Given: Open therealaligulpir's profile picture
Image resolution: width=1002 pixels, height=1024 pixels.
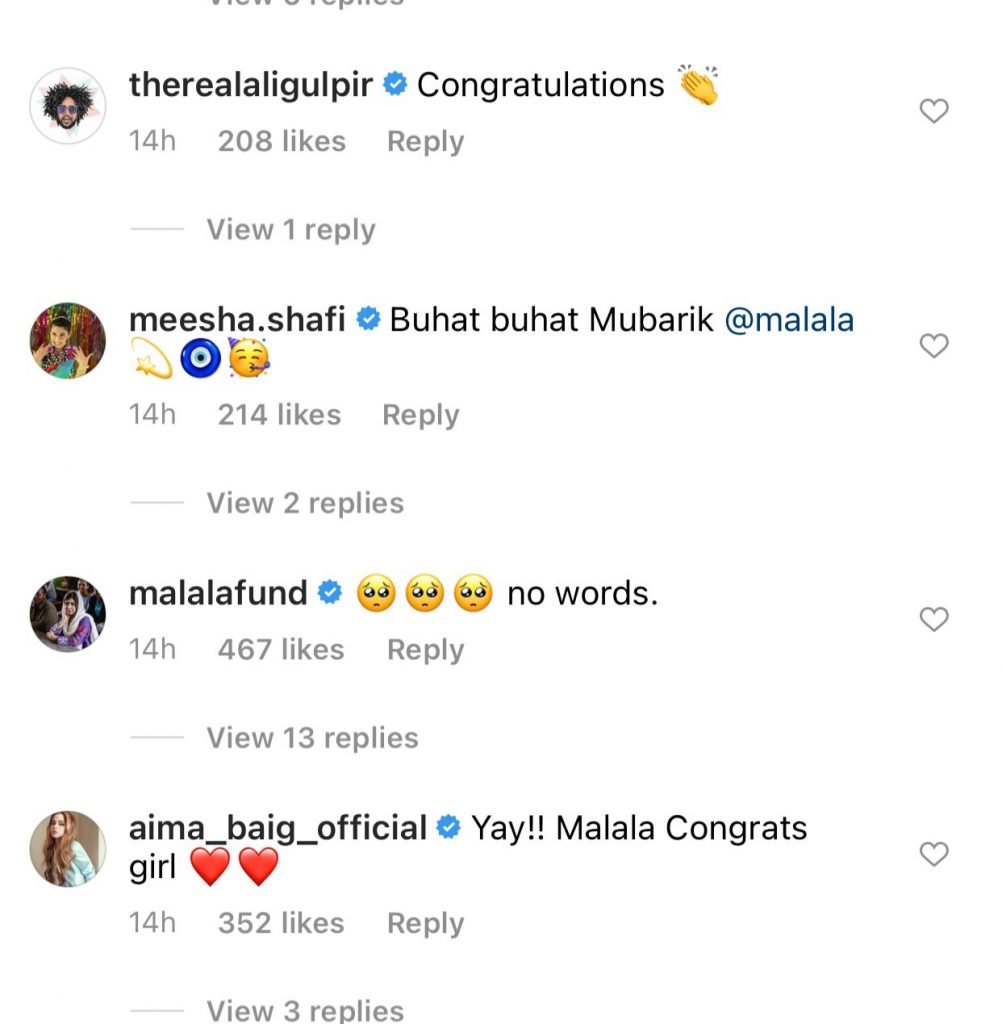Looking at the screenshot, I should [x=68, y=106].
